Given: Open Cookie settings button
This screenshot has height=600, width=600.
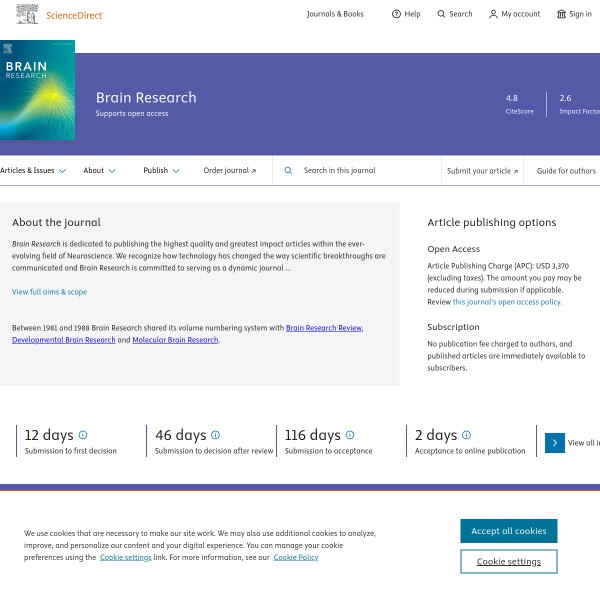Looking at the screenshot, I should click(508, 562).
